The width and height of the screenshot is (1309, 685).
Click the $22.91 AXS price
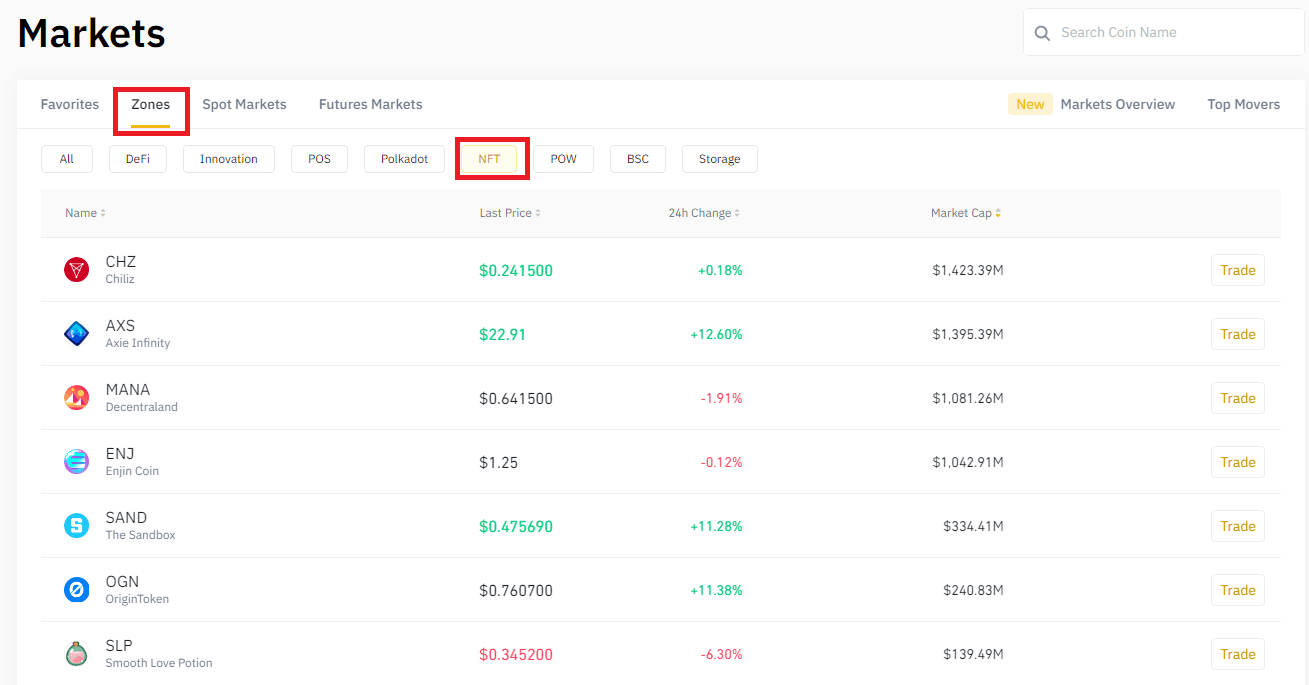pos(503,335)
